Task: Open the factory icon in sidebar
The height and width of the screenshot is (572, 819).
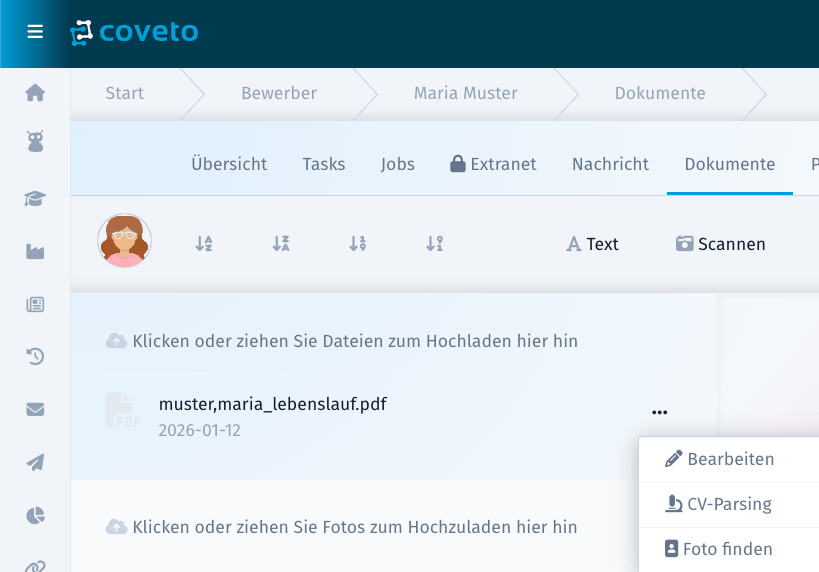Action: 35,251
